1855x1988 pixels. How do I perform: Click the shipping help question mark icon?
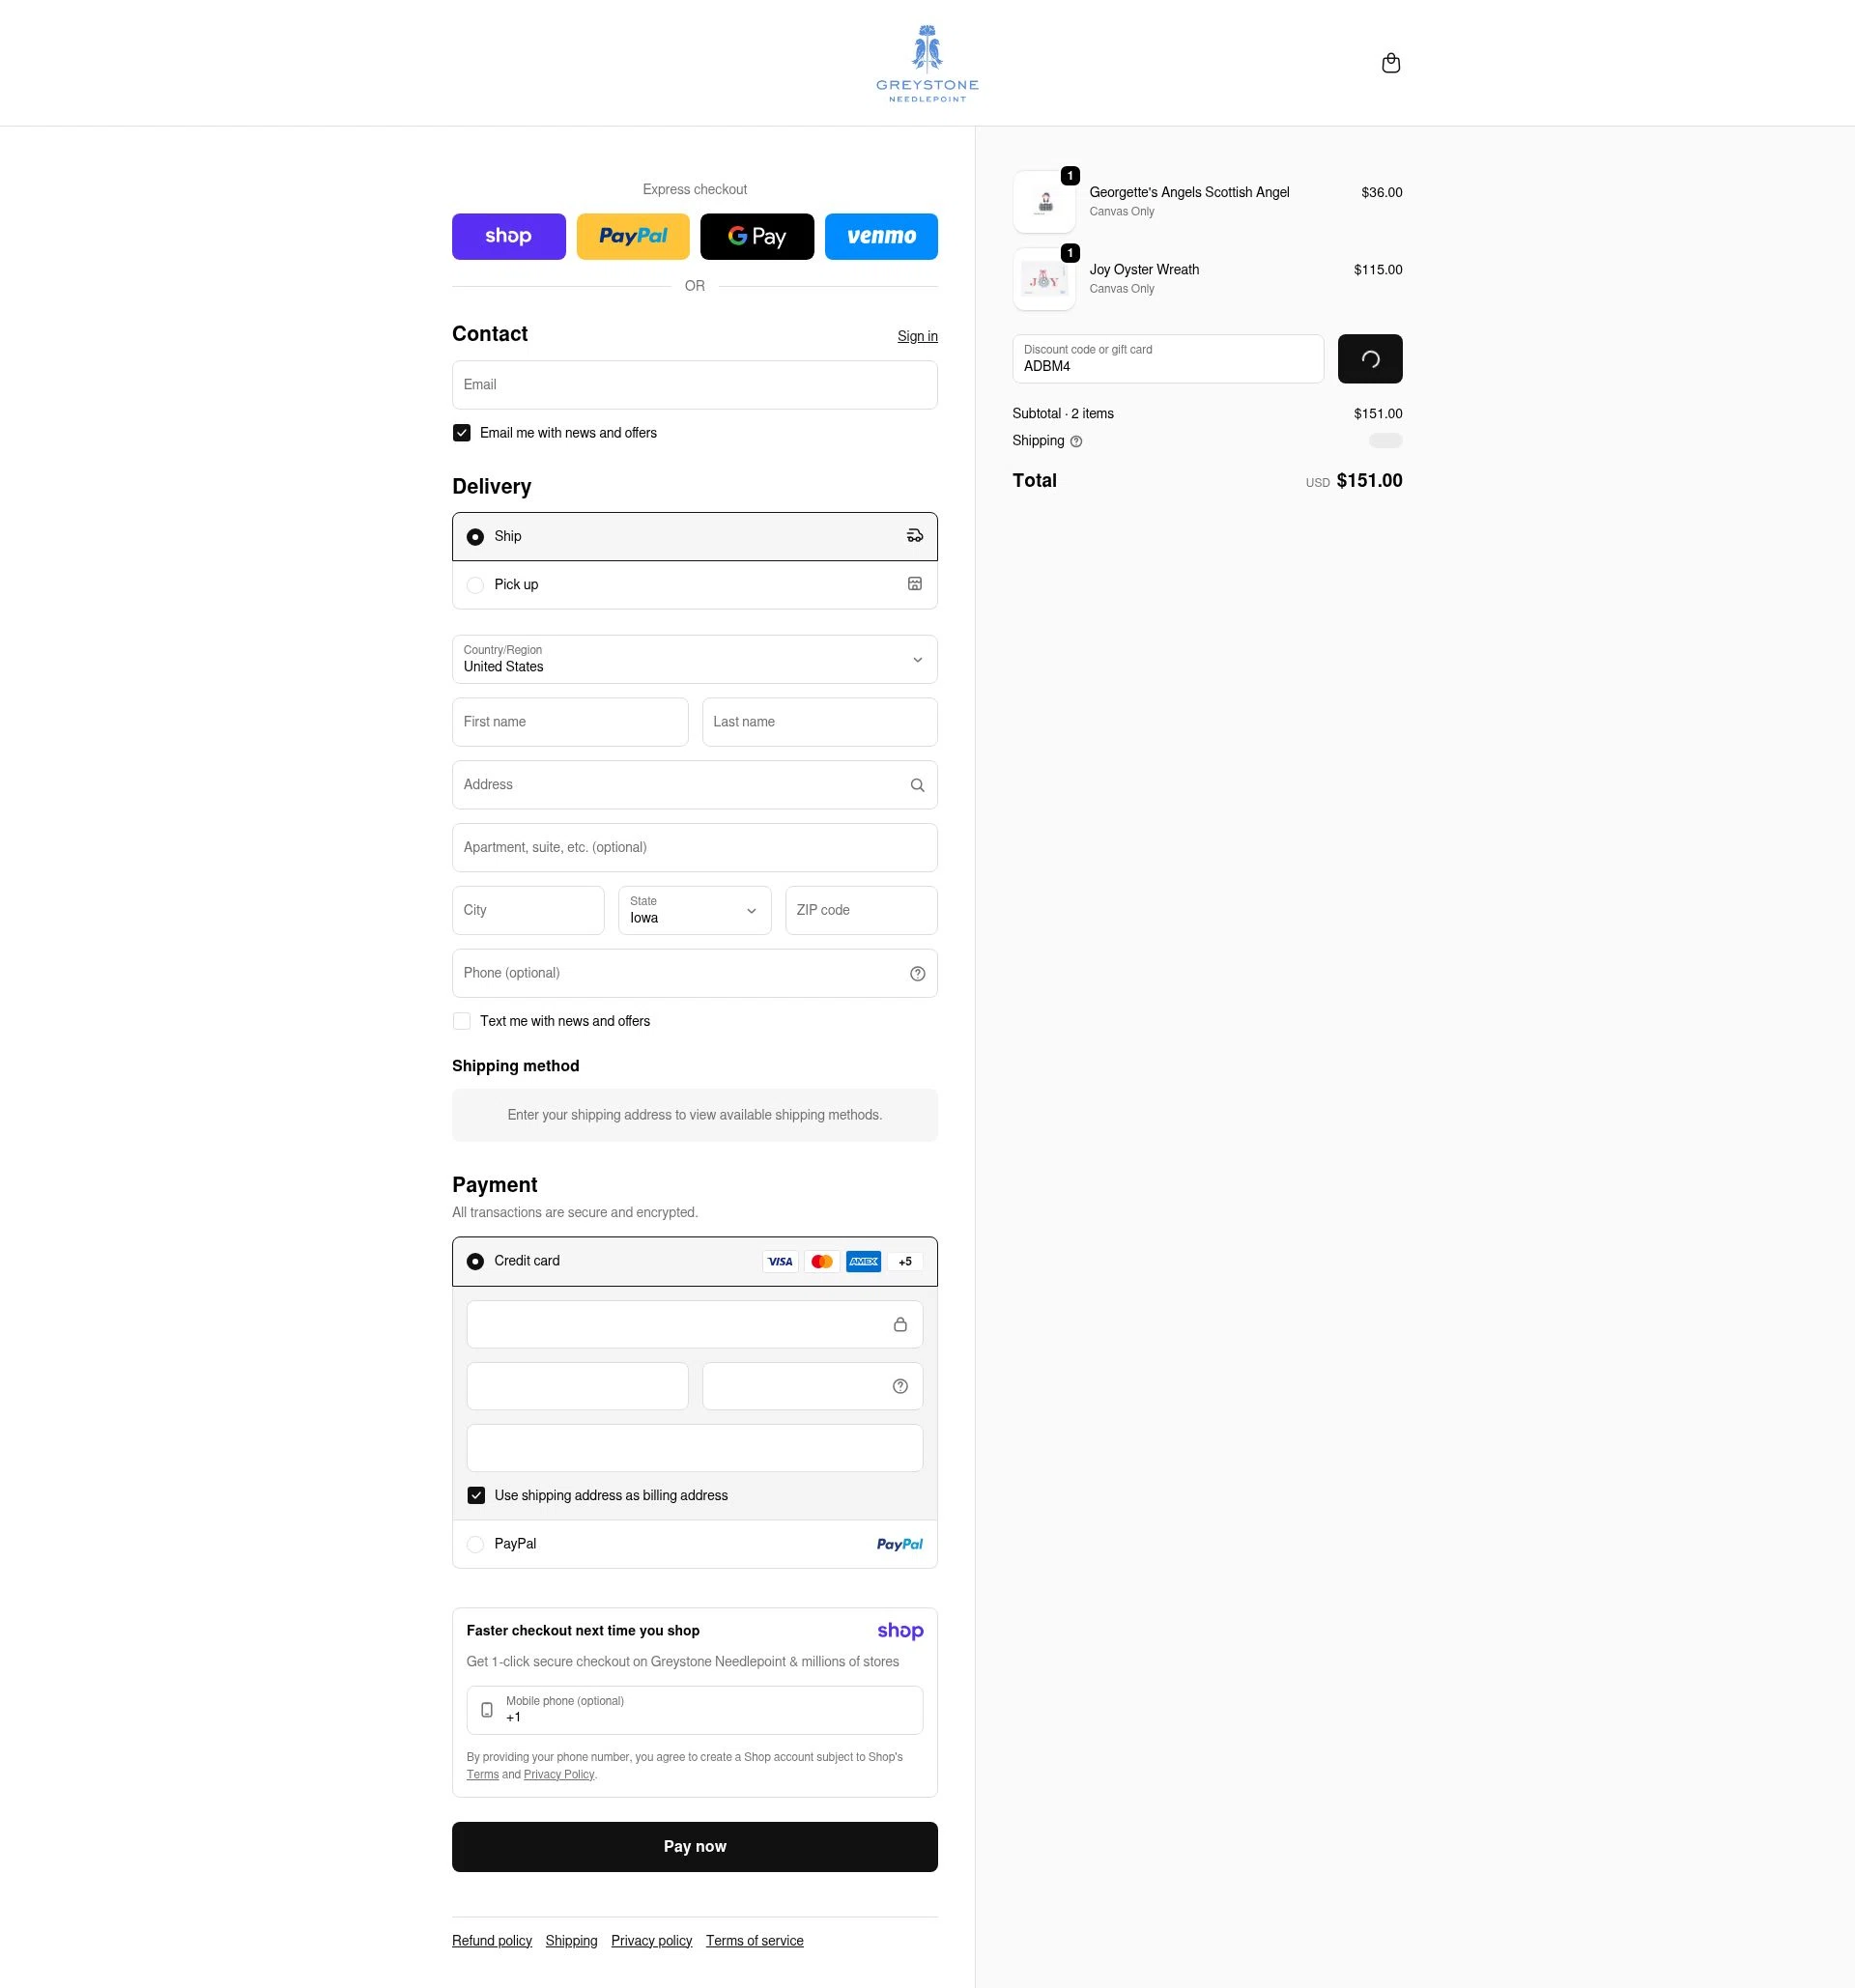coord(1076,441)
